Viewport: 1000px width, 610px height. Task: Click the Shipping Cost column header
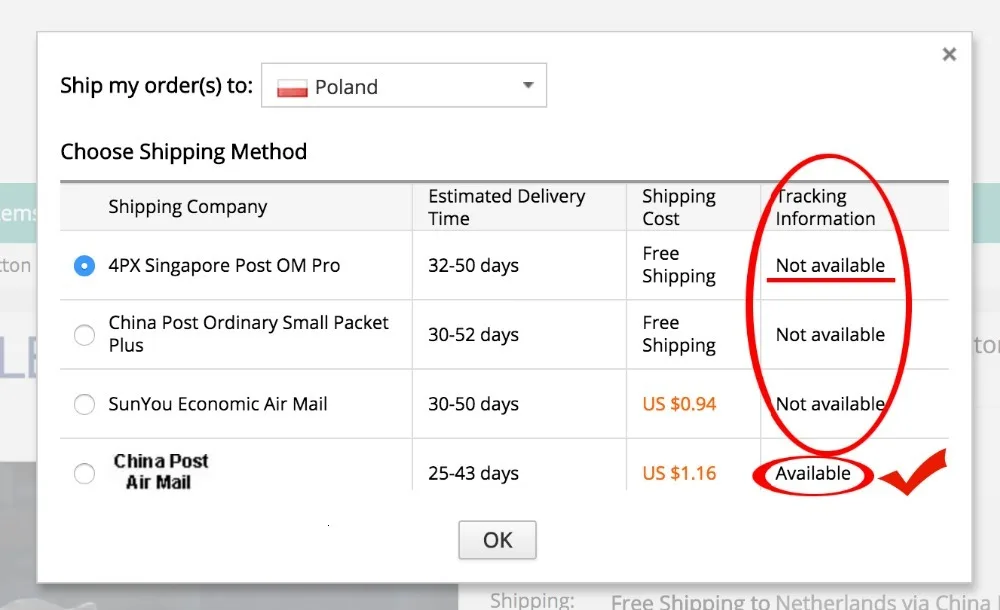pyautogui.click(x=679, y=207)
